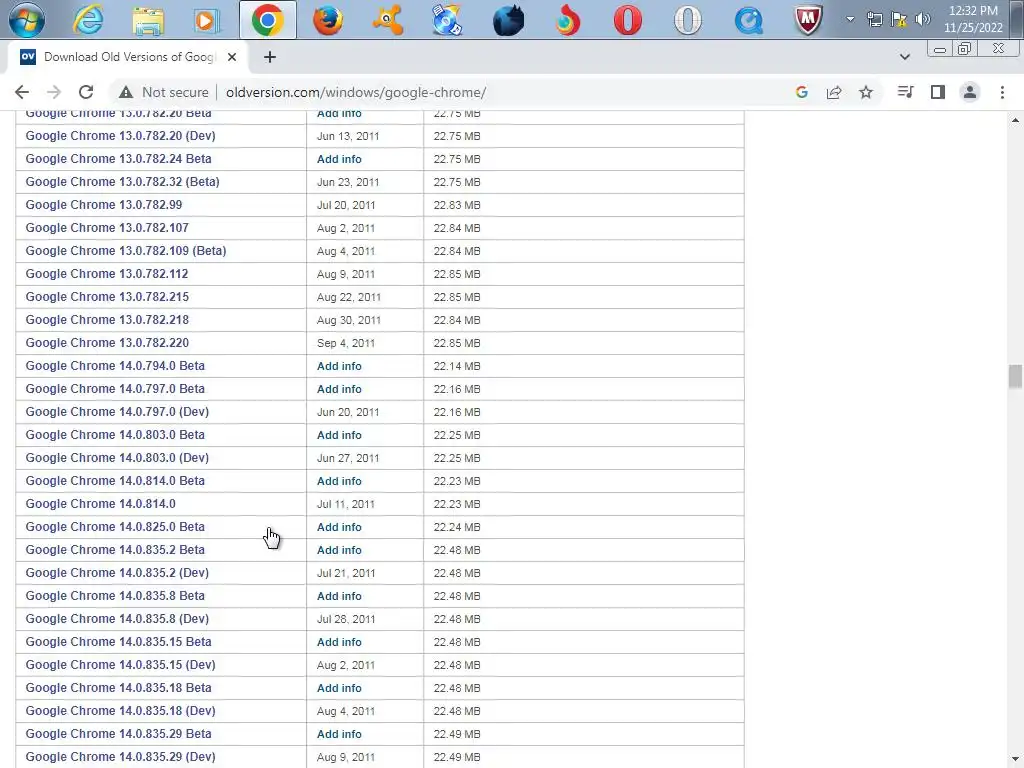
Task: Open Google Chrome 13.0.782.99 link
Action: tap(104, 204)
